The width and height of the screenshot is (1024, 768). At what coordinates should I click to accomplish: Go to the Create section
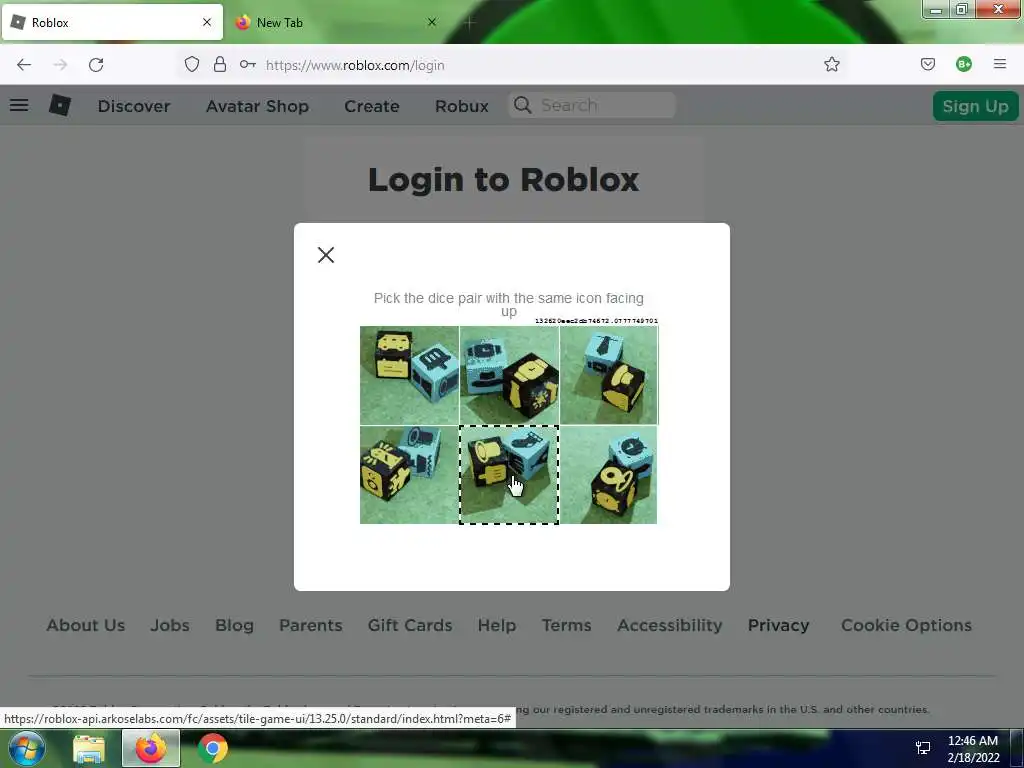(x=372, y=106)
